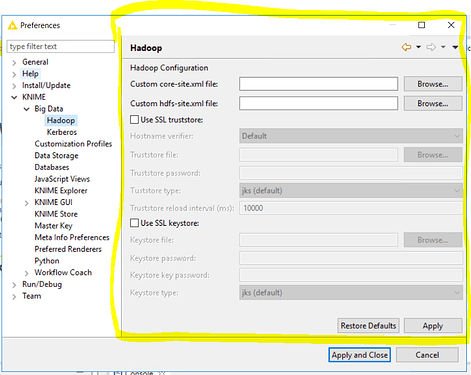Viewport: 471px width, 375px height.
Task: Click the KNIME Preferences window icon
Action: coord(12,25)
